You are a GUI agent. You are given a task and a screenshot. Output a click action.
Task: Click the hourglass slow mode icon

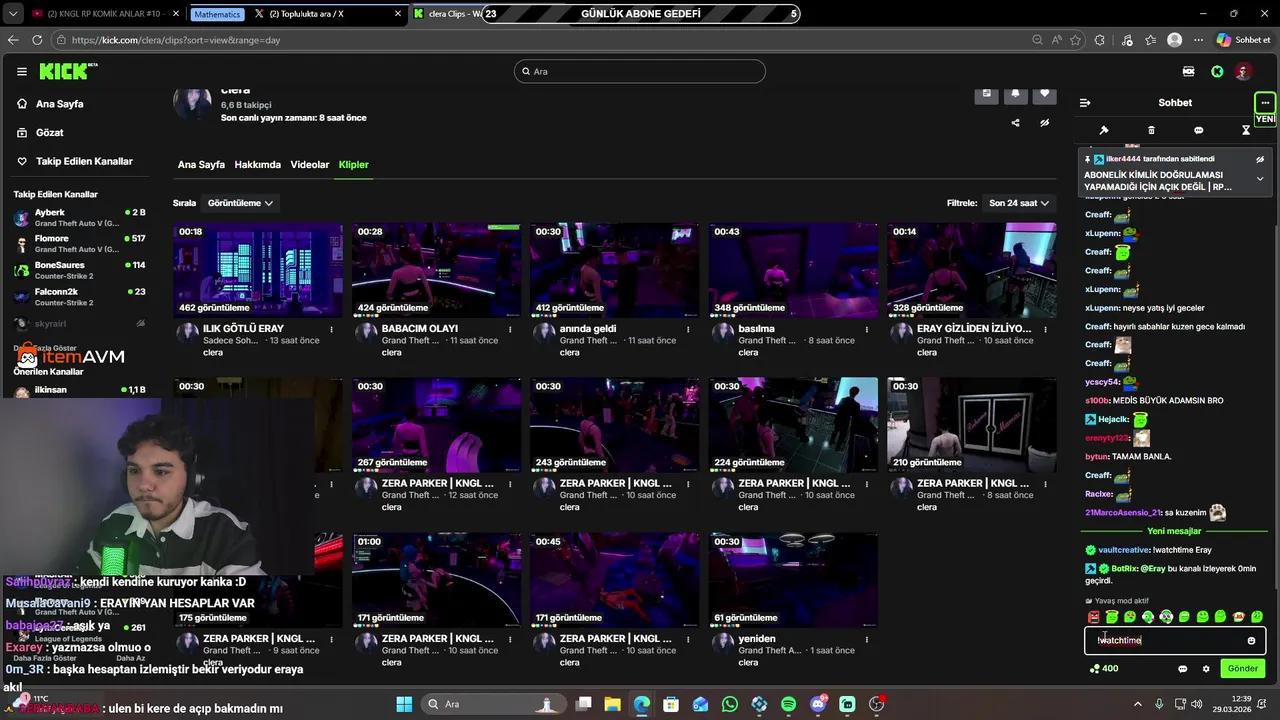[1246, 130]
